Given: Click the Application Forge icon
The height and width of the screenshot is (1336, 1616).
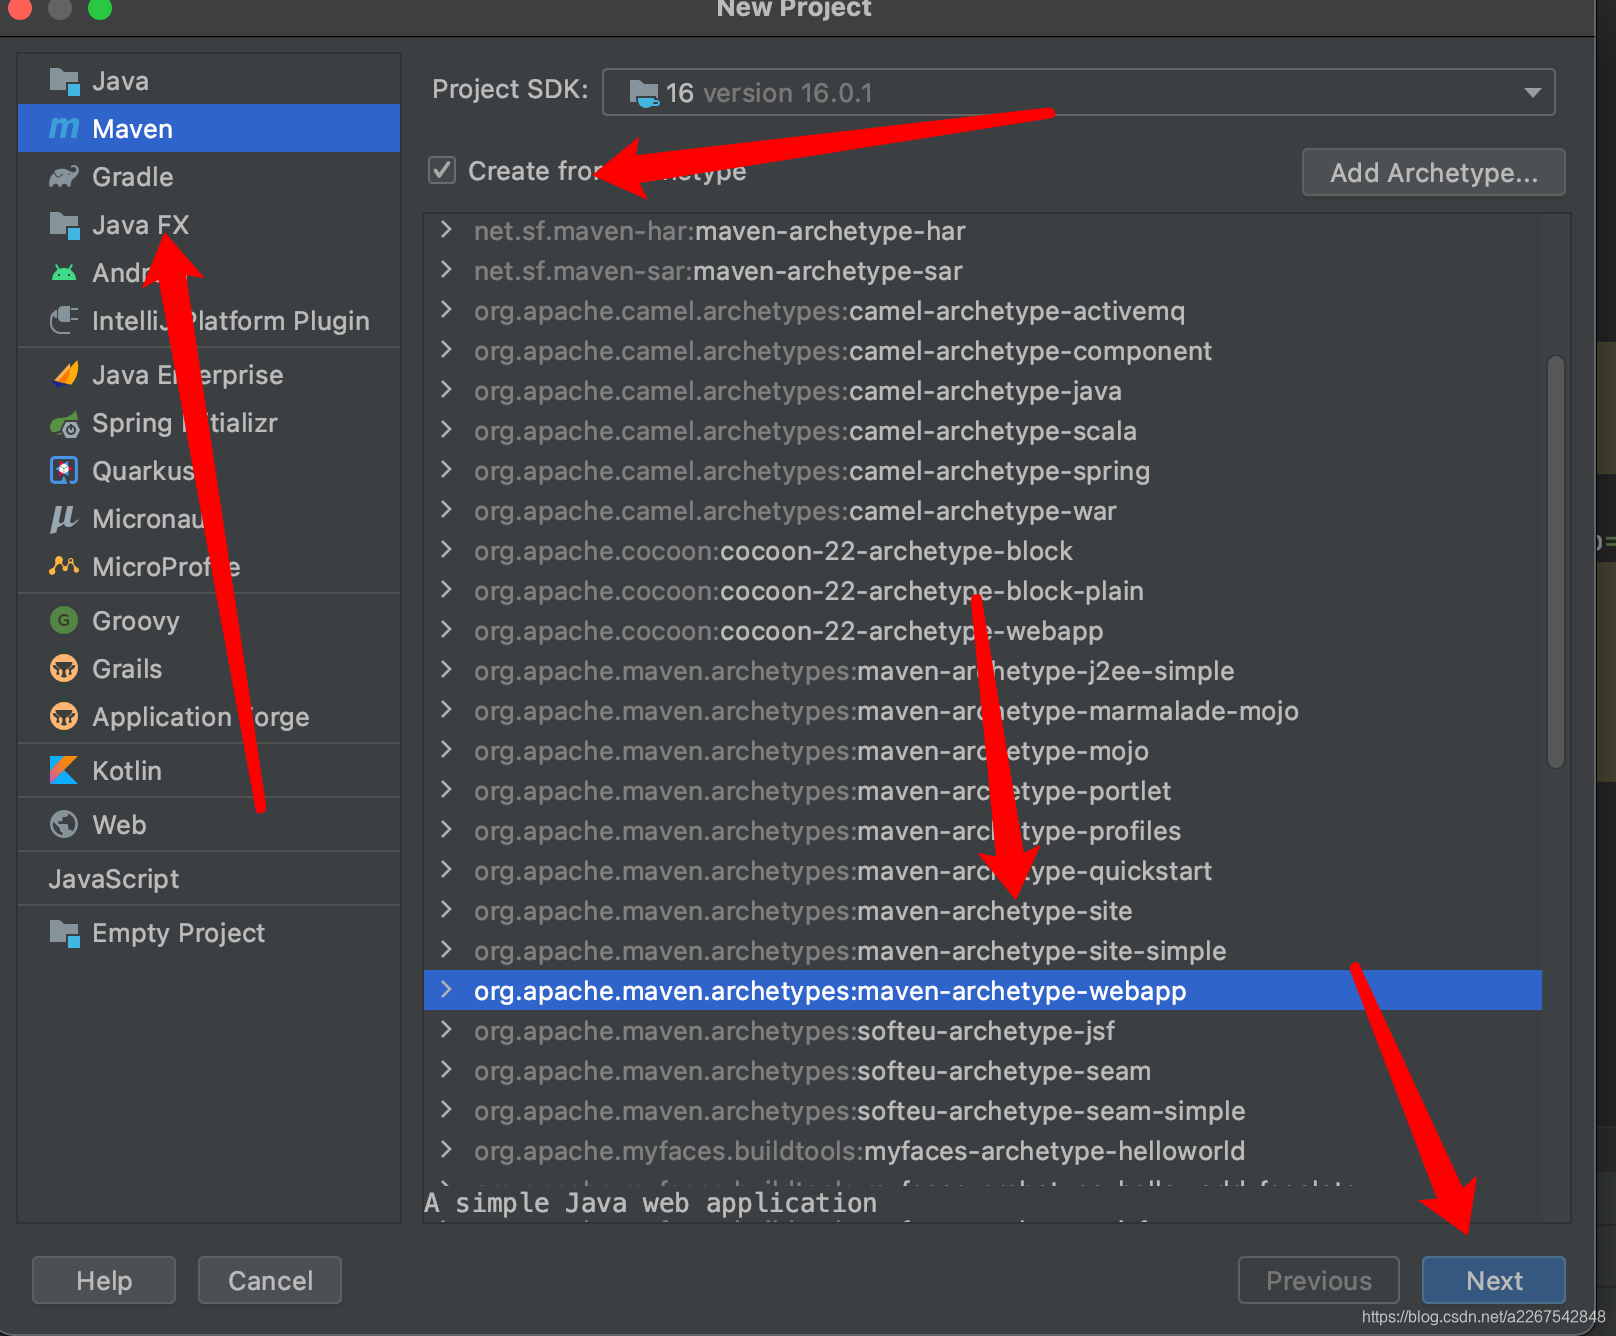Looking at the screenshot, I should click(x=64, y=717).
